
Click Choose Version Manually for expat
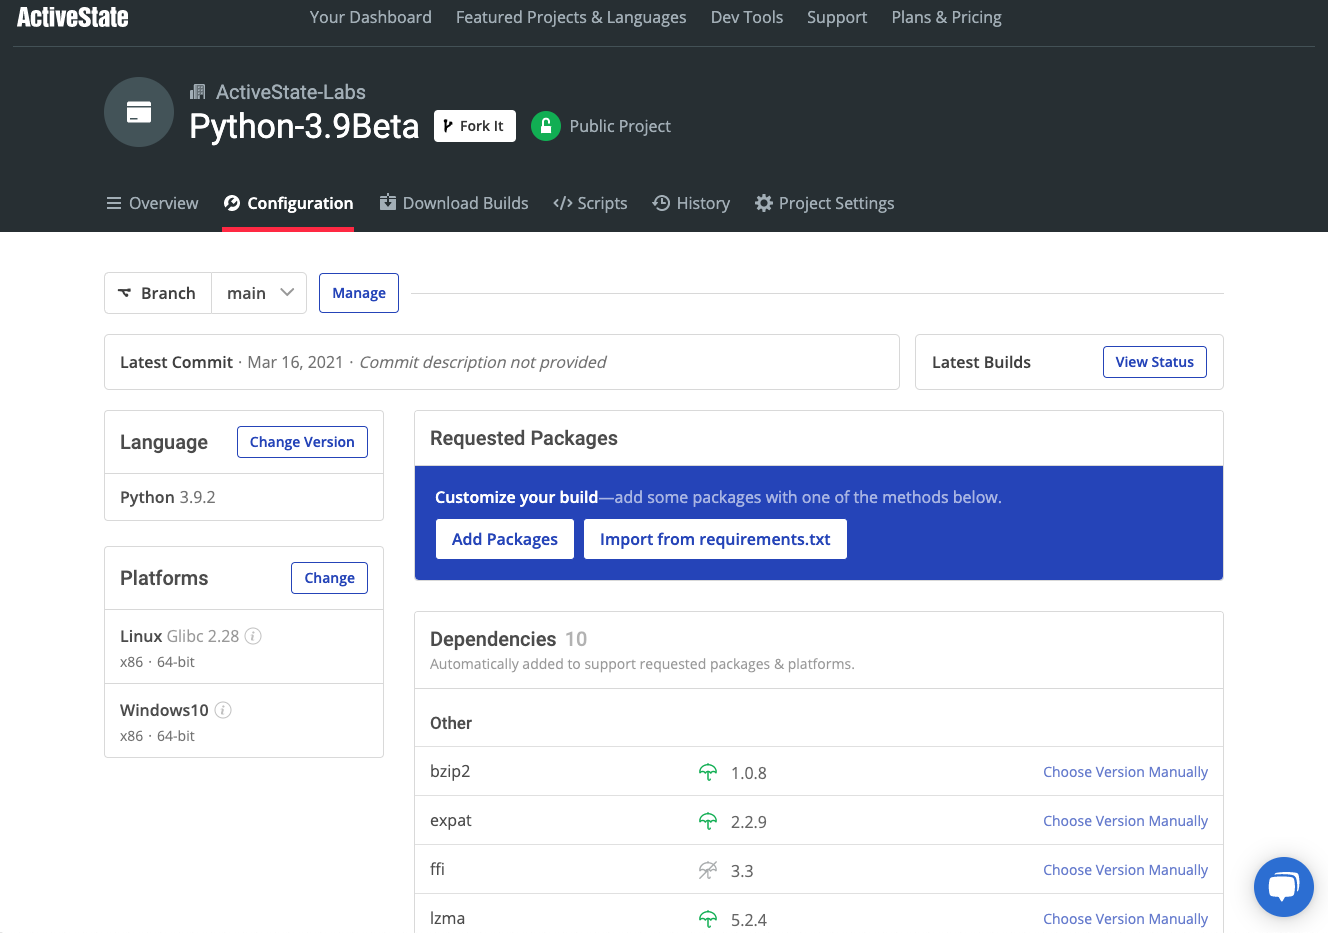tap(1125, 820)
